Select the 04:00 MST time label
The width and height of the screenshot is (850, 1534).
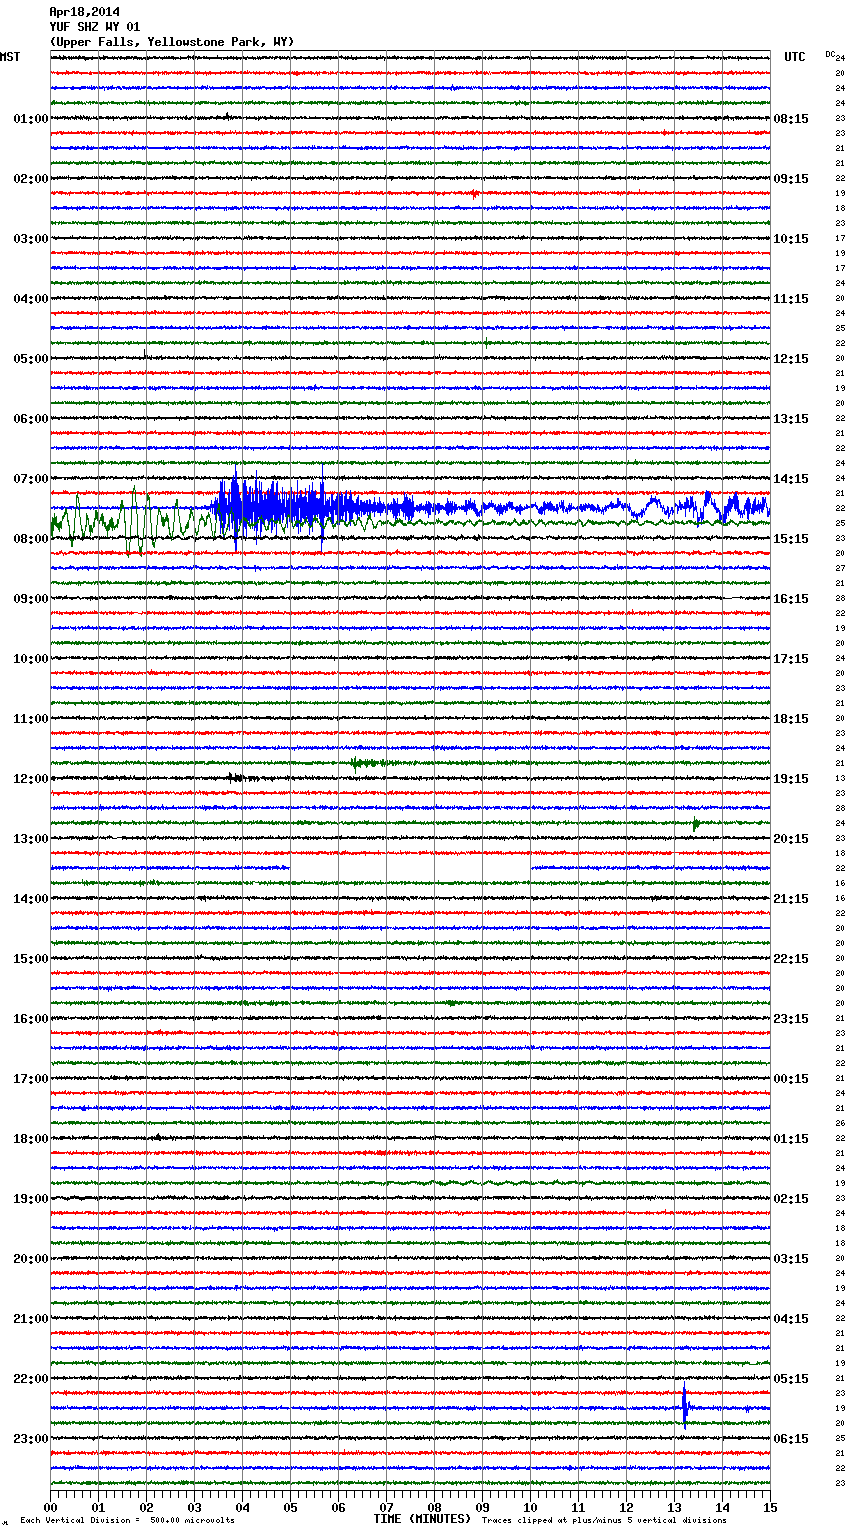click(x=31, y=299)
